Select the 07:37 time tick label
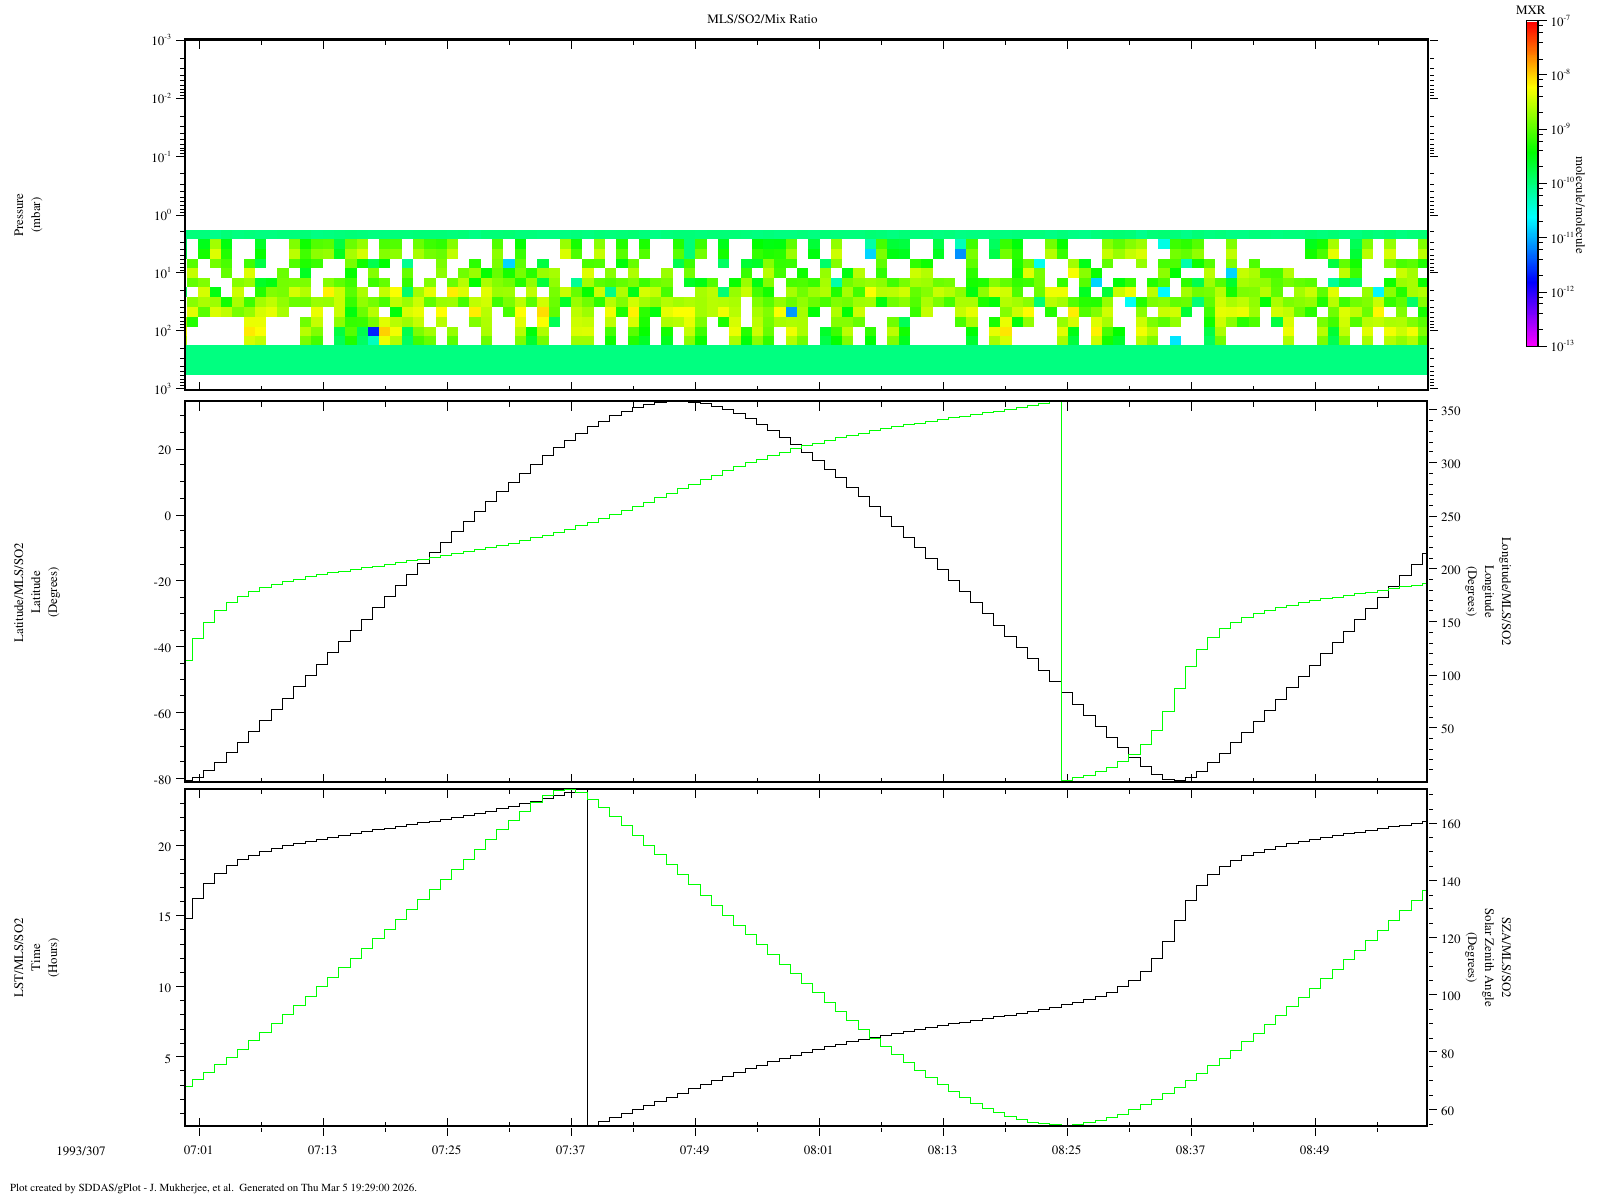Image resolution: width=1600 pixels, height=1200 pixels. click(x=570, y=1151)
